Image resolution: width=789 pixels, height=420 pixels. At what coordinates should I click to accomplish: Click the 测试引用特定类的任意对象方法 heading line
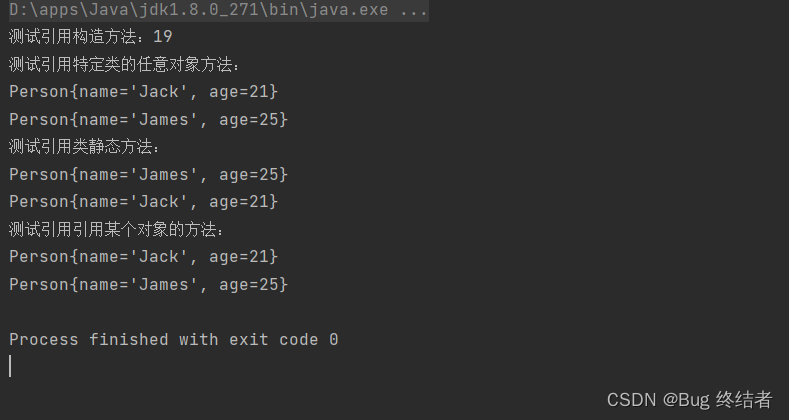125,65
